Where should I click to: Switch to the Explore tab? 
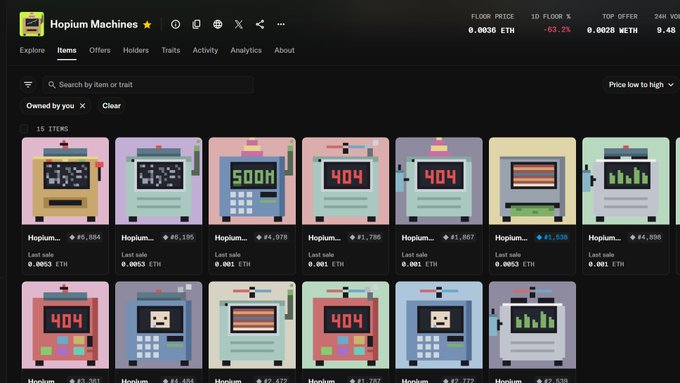coord(32,50)
